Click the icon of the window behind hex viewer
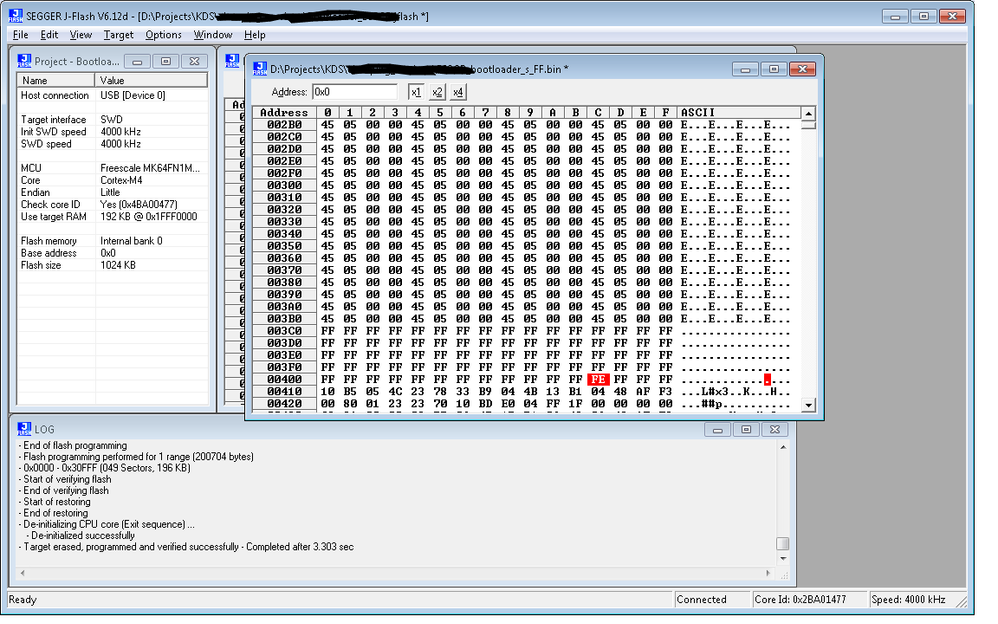Image resolution: width=998 pixels, height=624 pixels. coord(232,61)
